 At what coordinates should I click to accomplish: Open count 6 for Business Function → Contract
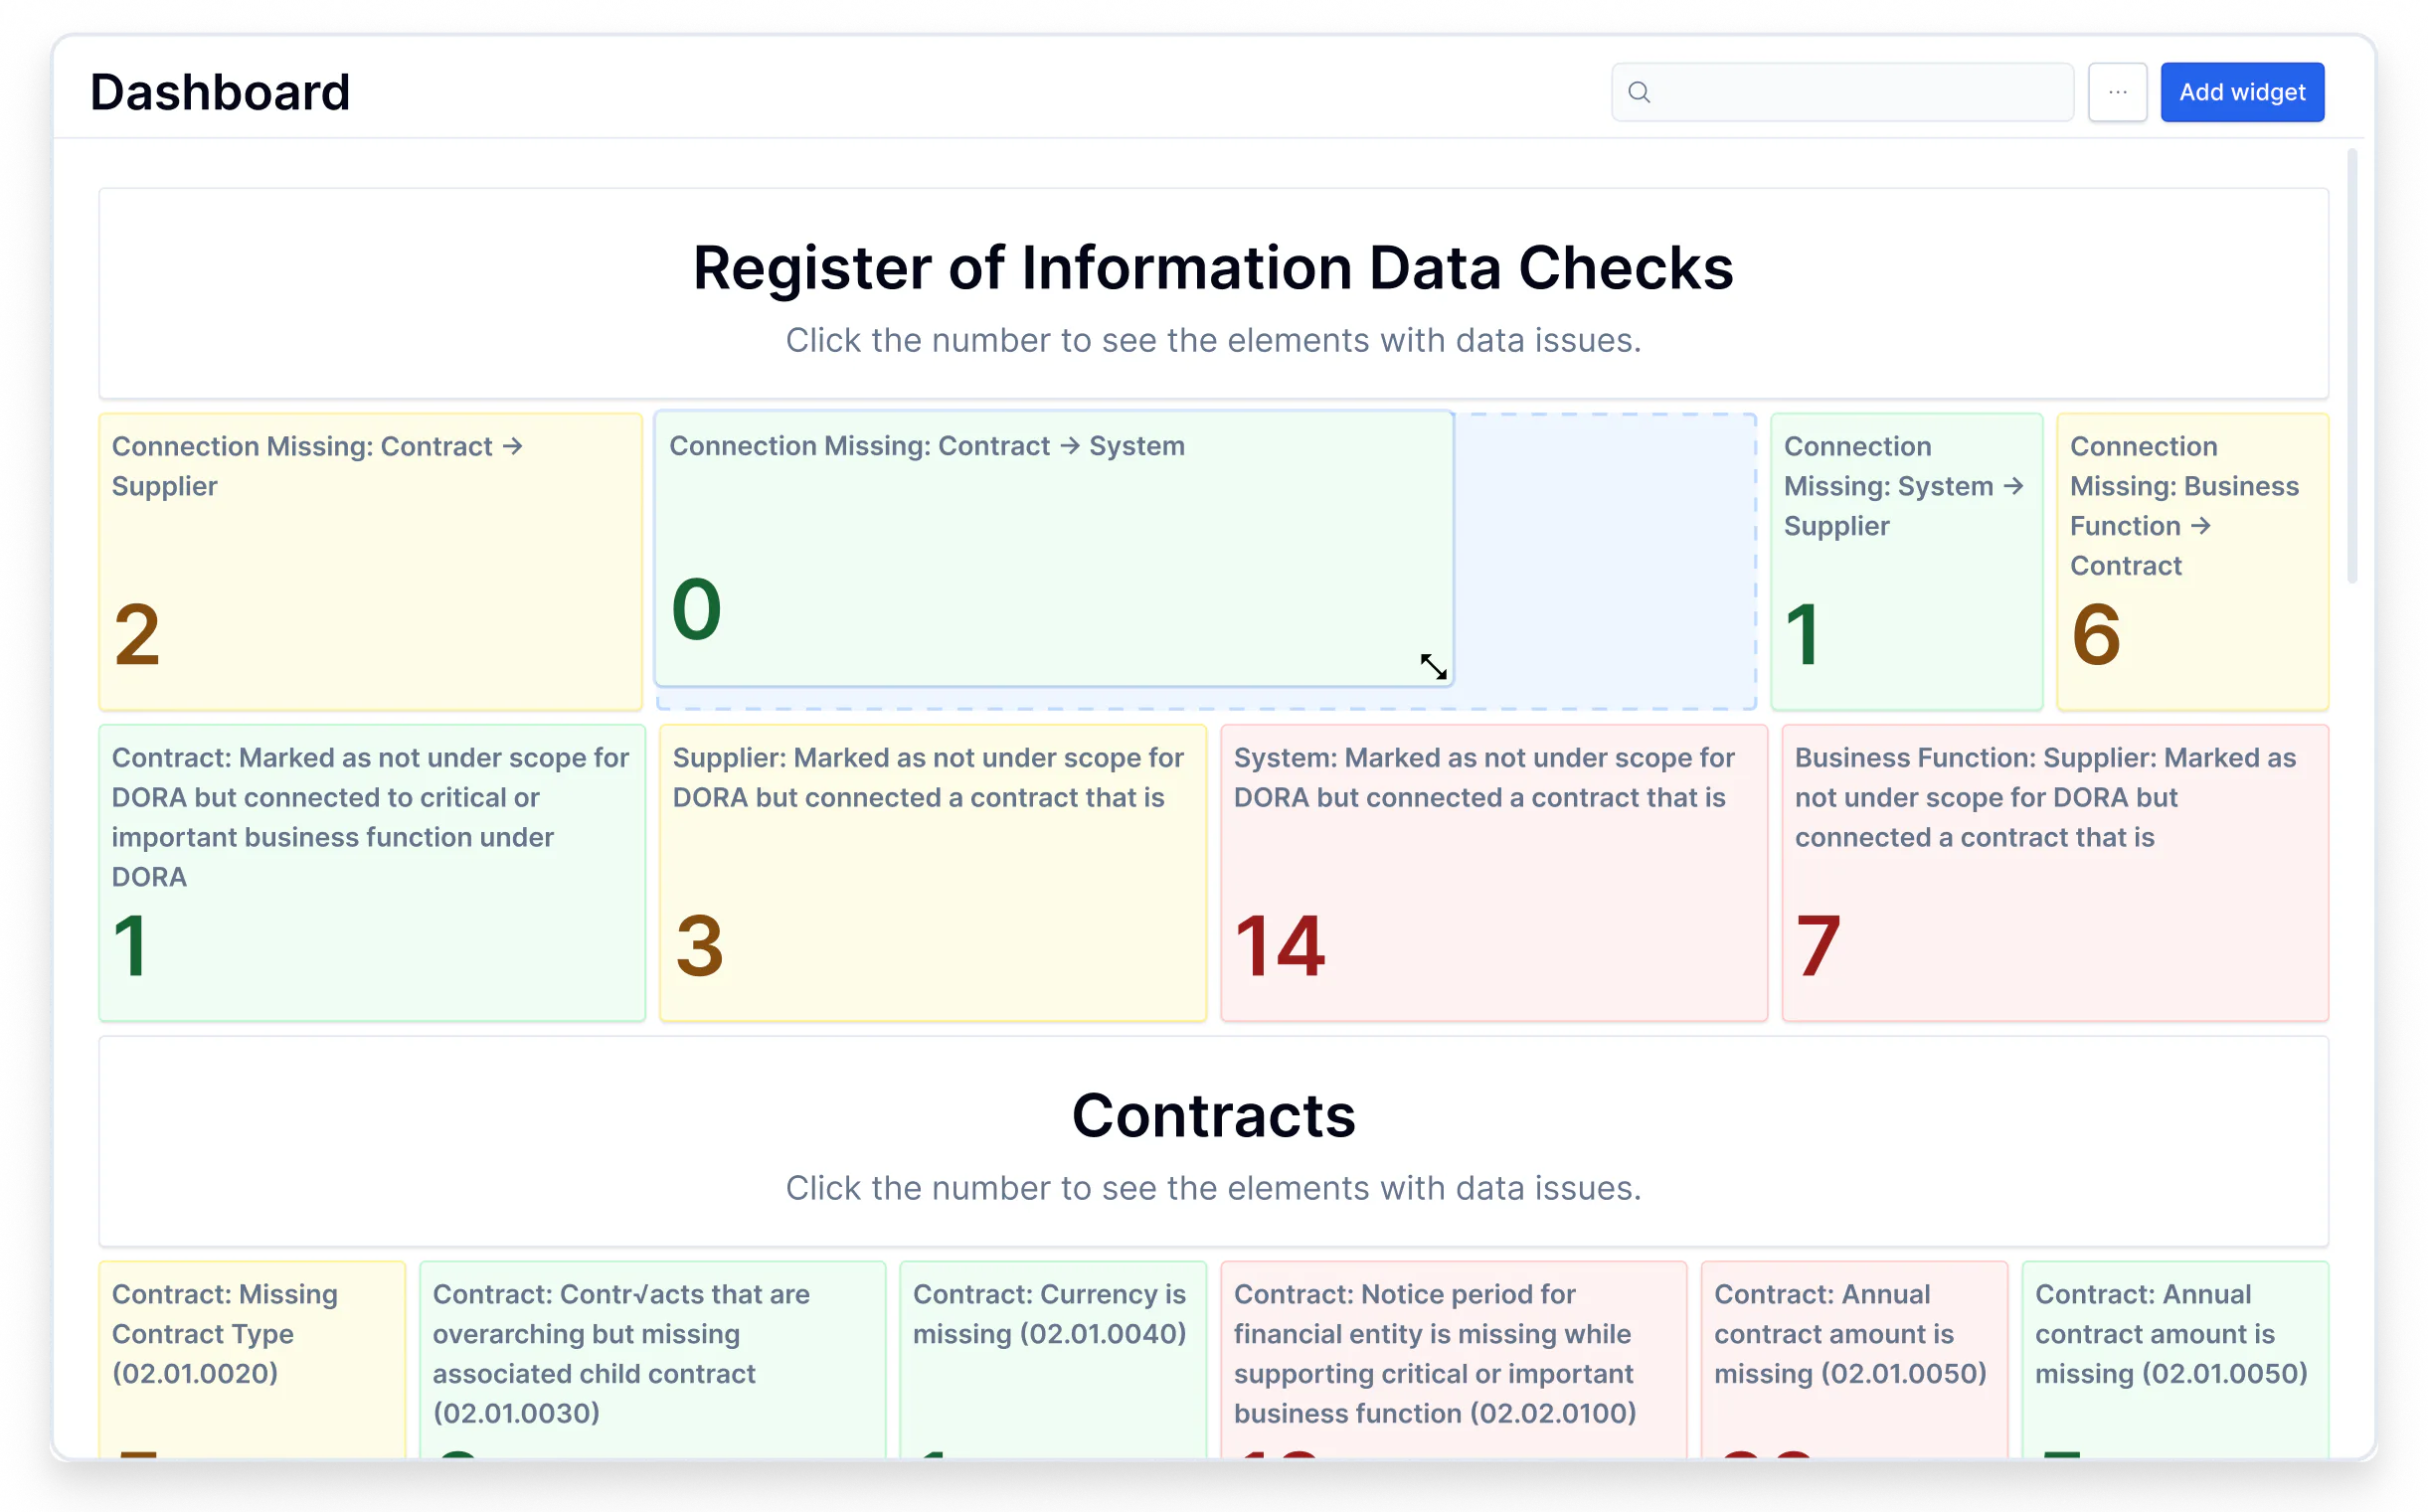[2096, 635]
